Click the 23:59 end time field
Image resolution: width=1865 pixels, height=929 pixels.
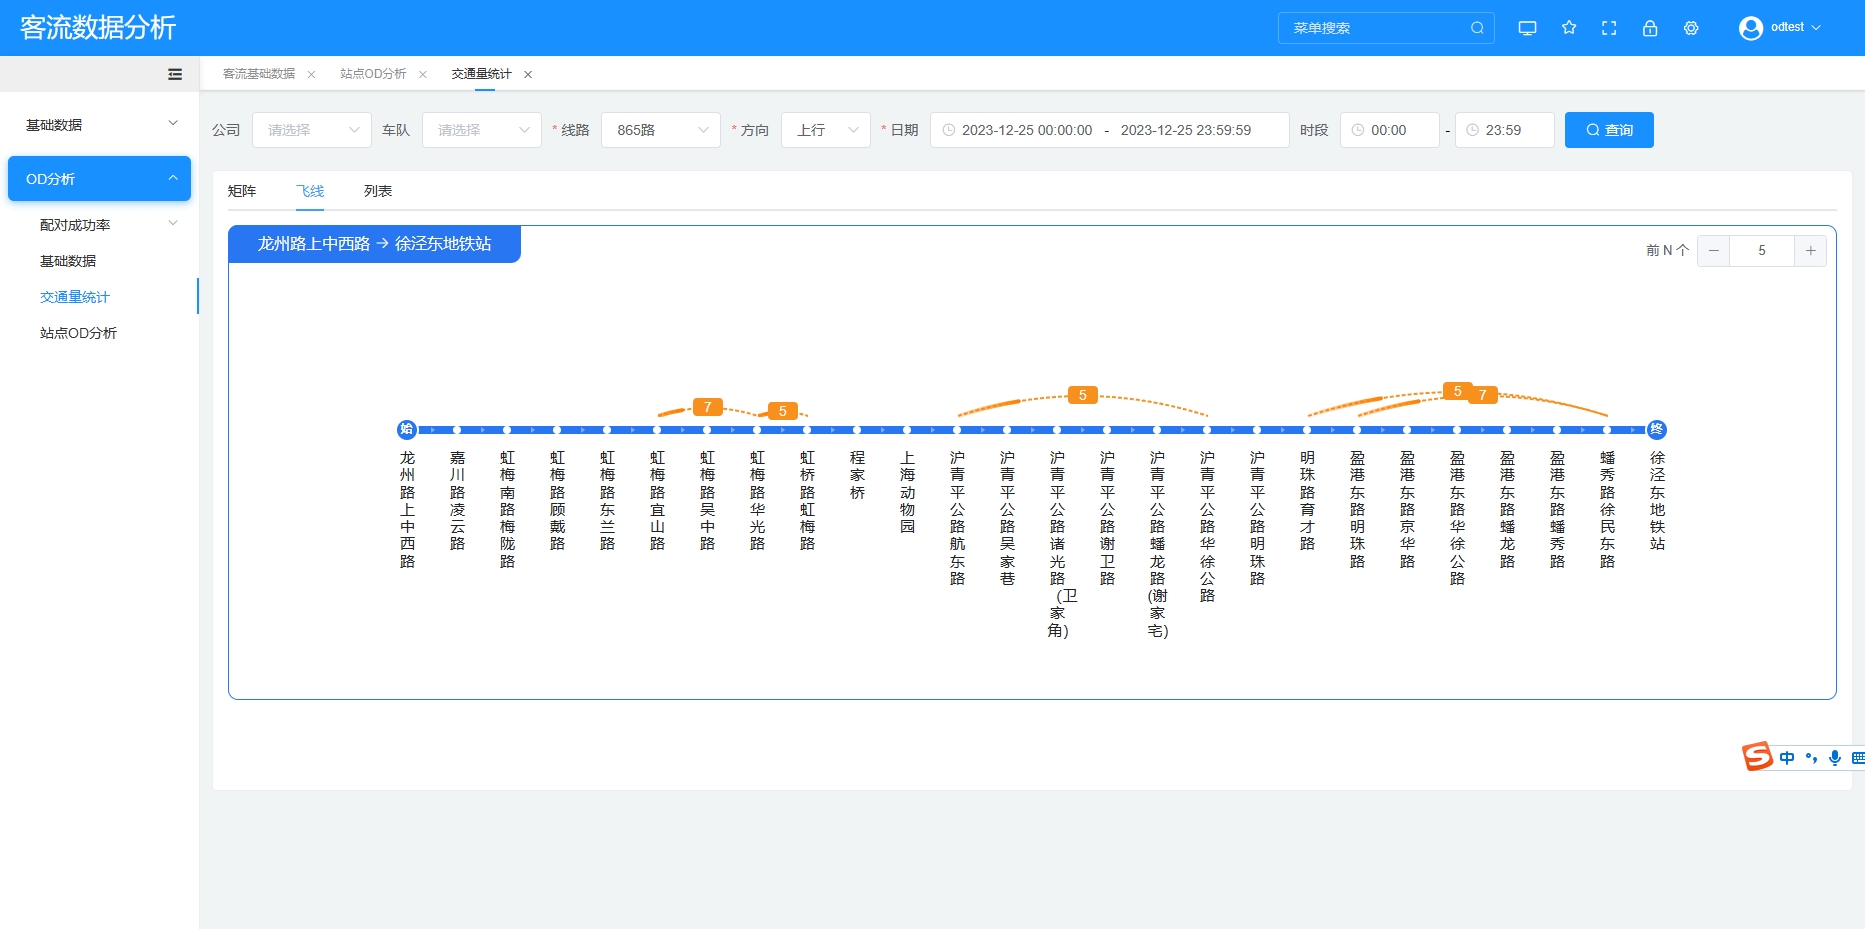tap(1504, 130)
